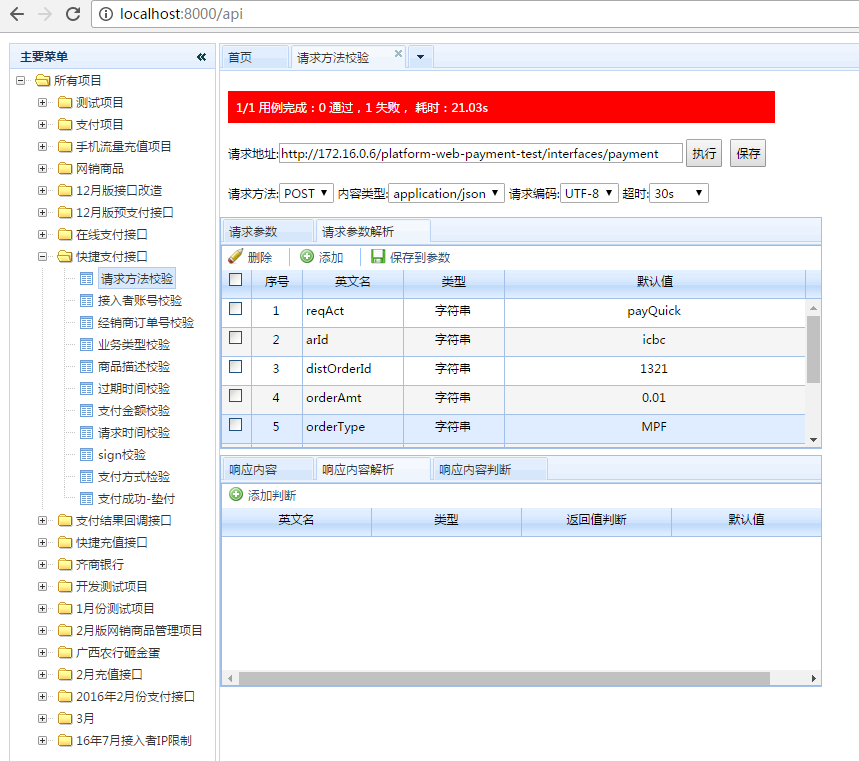Click the site info icon in address bar
Image resolution: width=859 pixels, height=761 pixels.
105,14
